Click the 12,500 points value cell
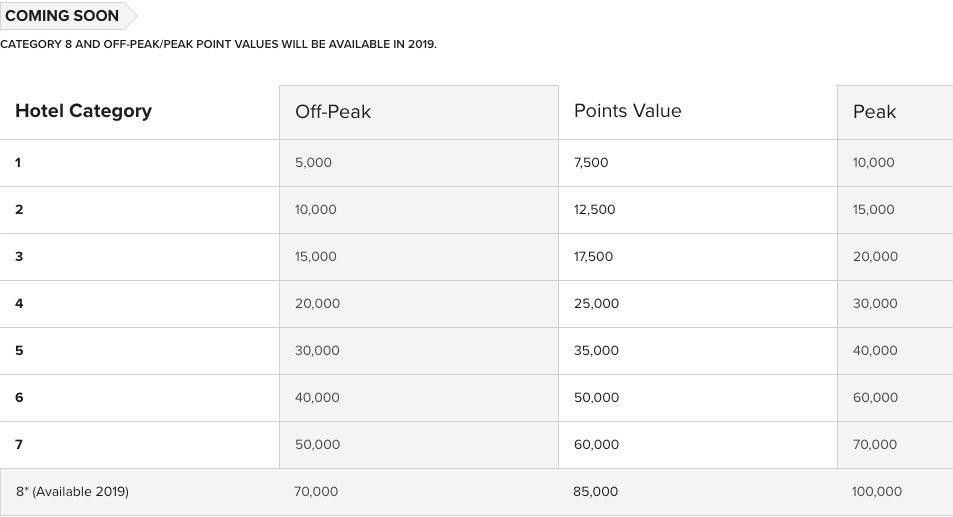Screen dimensions: 953x517 click(594, 210)
